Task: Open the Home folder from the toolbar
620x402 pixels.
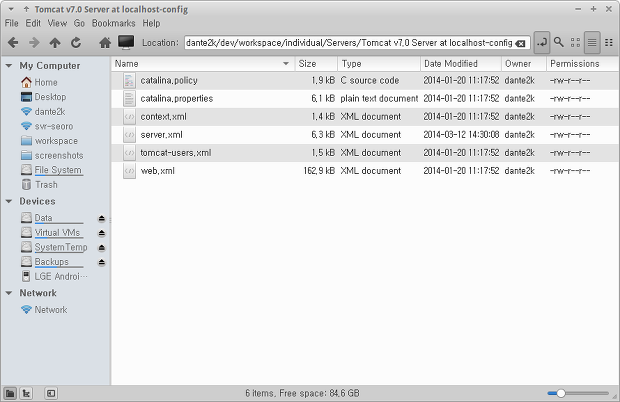Action: (x=105, y=42)
